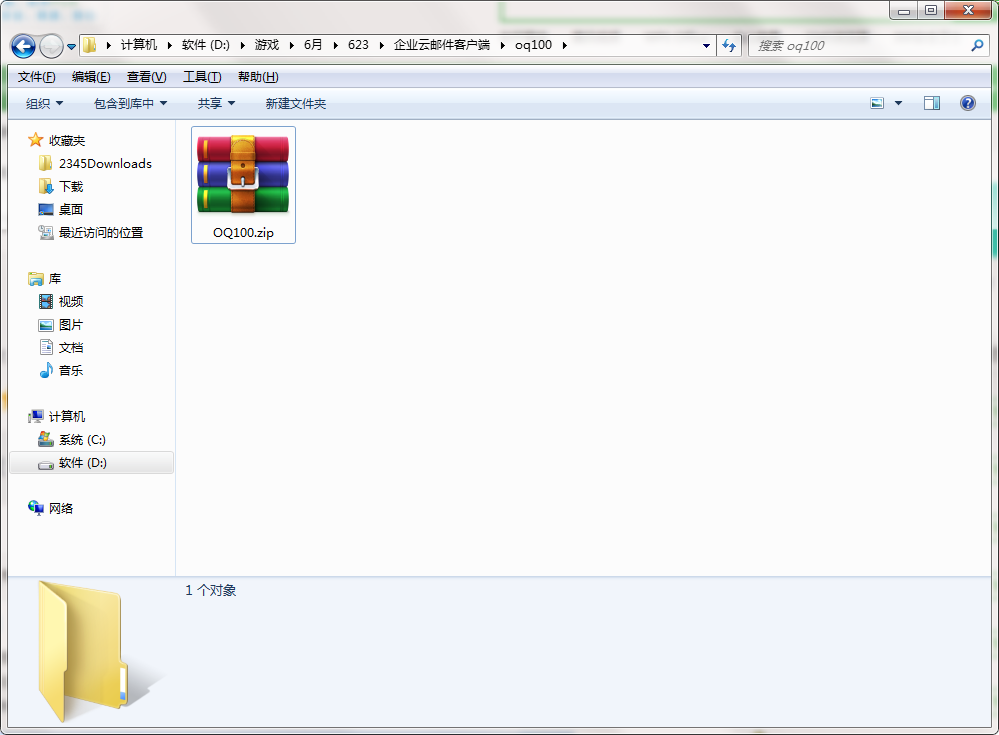The height and width of the screenshot is (735, 999).
Task: Open address bar history dropdown
Action: (x=706, y=46)
